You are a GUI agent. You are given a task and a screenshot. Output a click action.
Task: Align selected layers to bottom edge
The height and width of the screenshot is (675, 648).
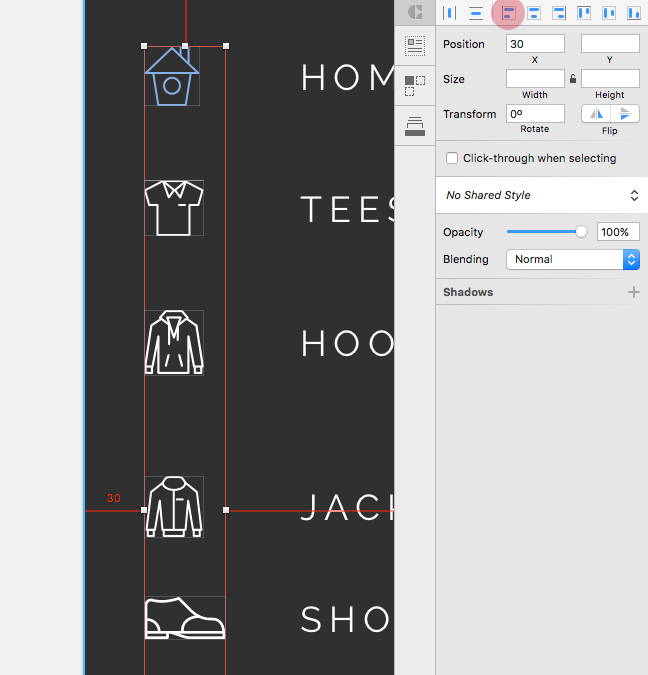(x=634, y=13)
